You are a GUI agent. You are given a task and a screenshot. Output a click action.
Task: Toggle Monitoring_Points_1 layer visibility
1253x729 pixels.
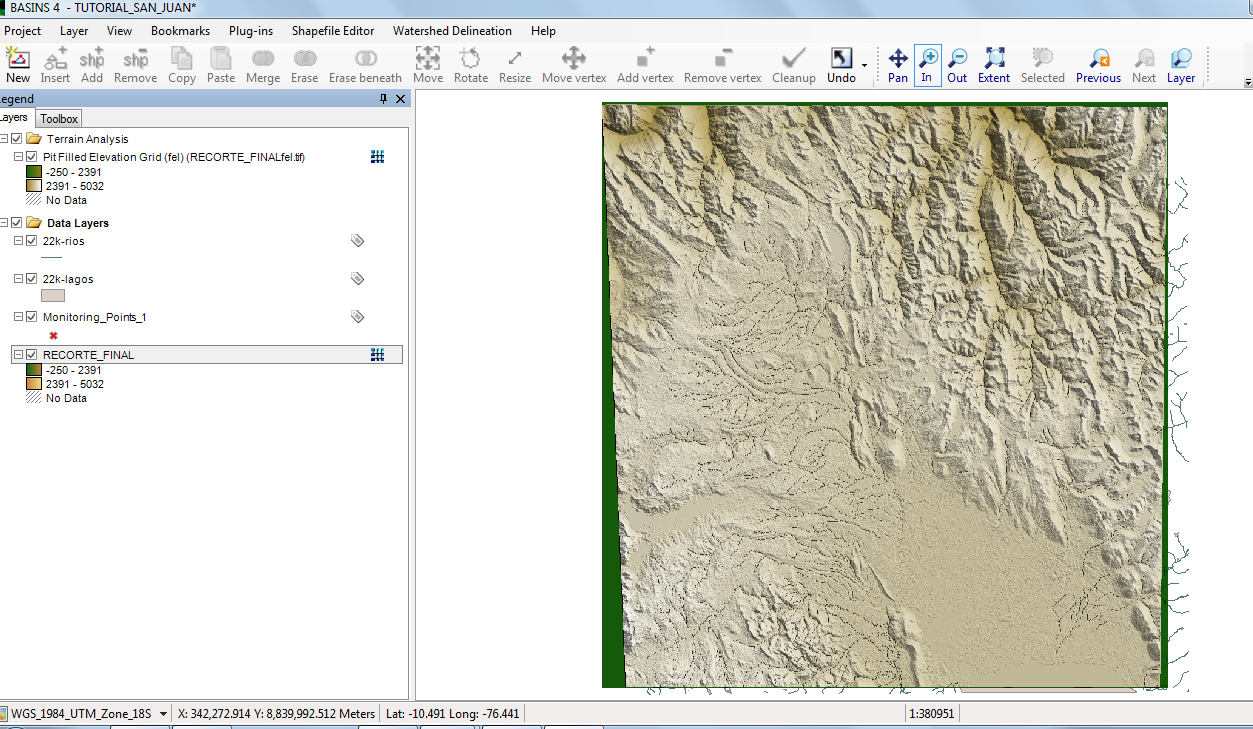[32, 317]
